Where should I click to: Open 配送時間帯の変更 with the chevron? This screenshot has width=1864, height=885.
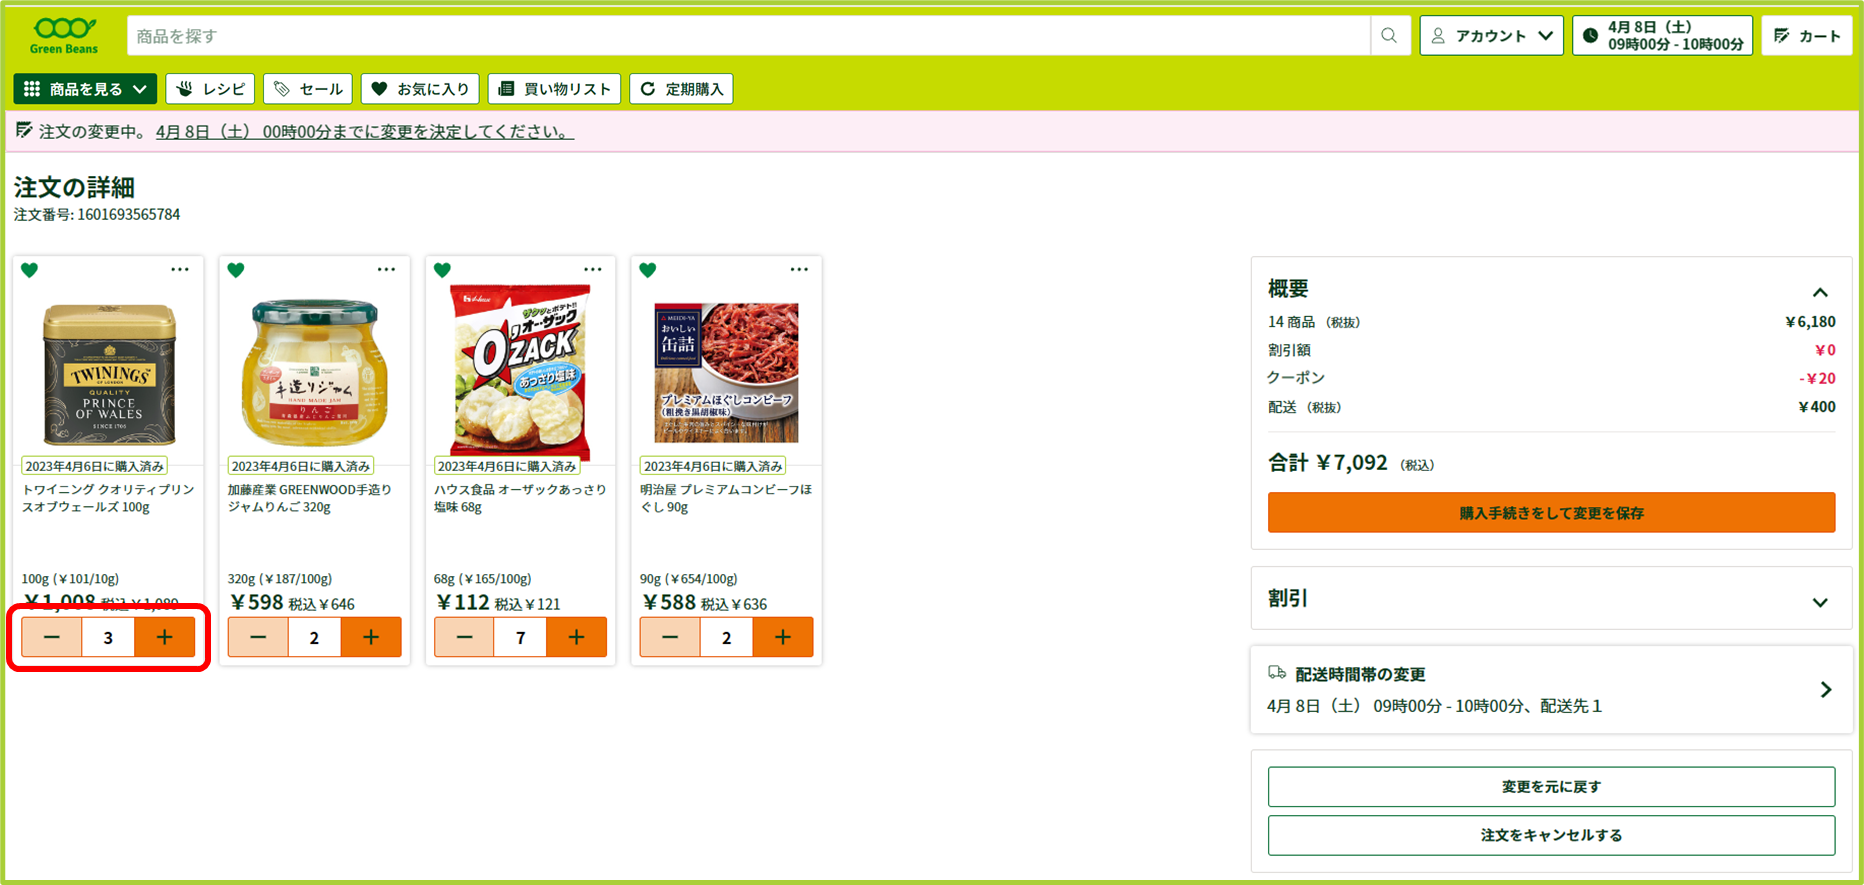click(x=1825, y=690)
